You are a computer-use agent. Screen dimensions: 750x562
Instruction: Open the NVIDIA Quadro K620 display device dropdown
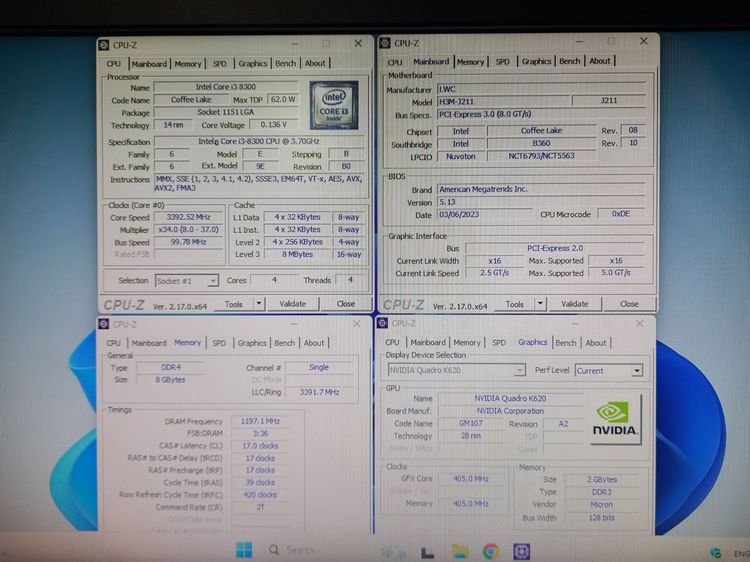[x=519, y=370]
